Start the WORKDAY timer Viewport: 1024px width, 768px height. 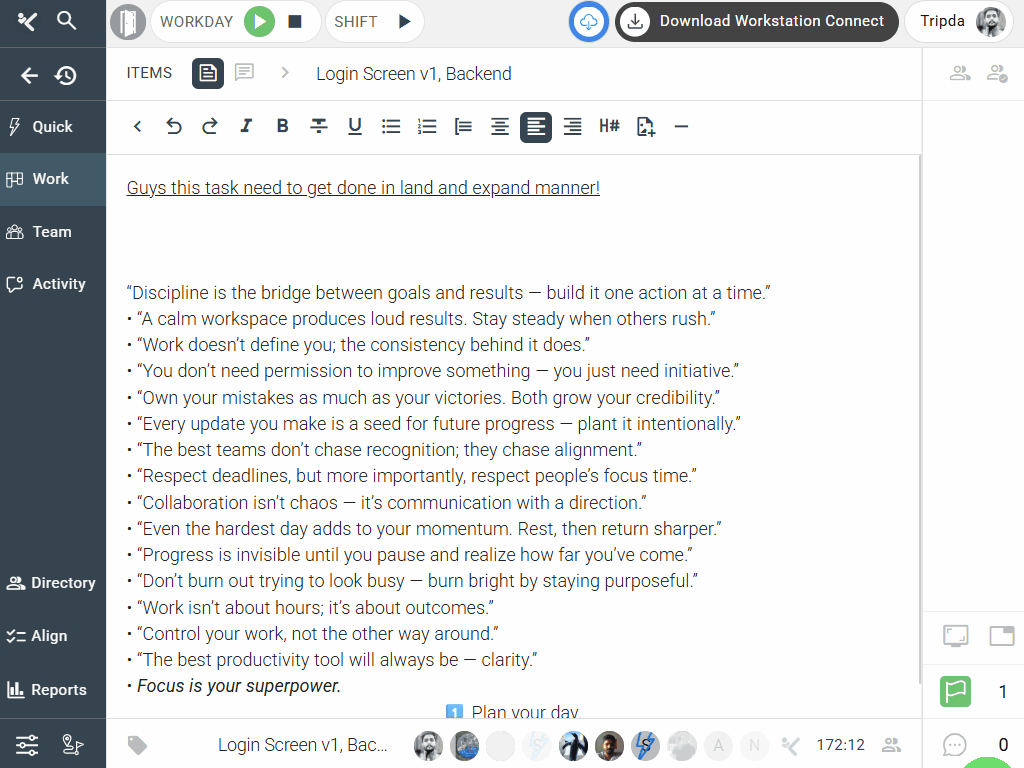tap(259, 22)
